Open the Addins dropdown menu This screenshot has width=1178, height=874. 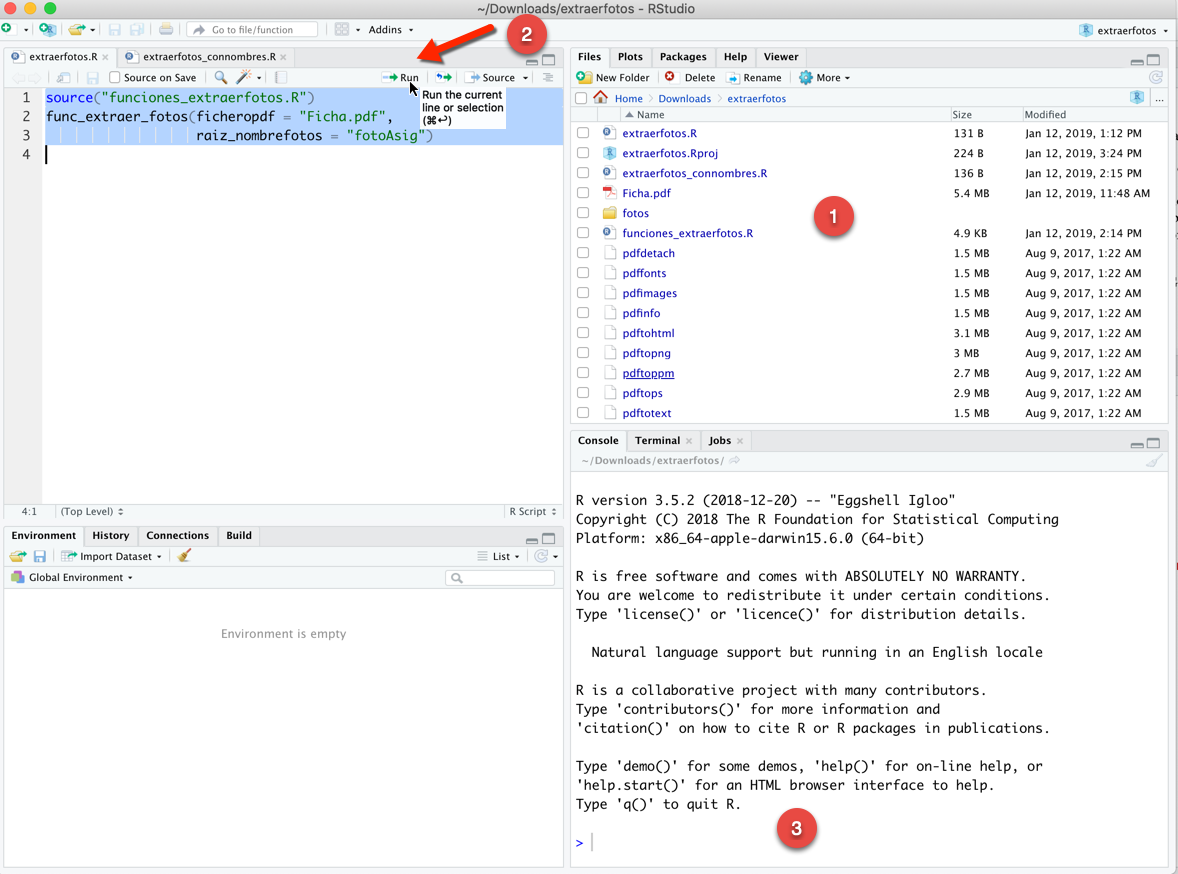click(x=391, y=29)
